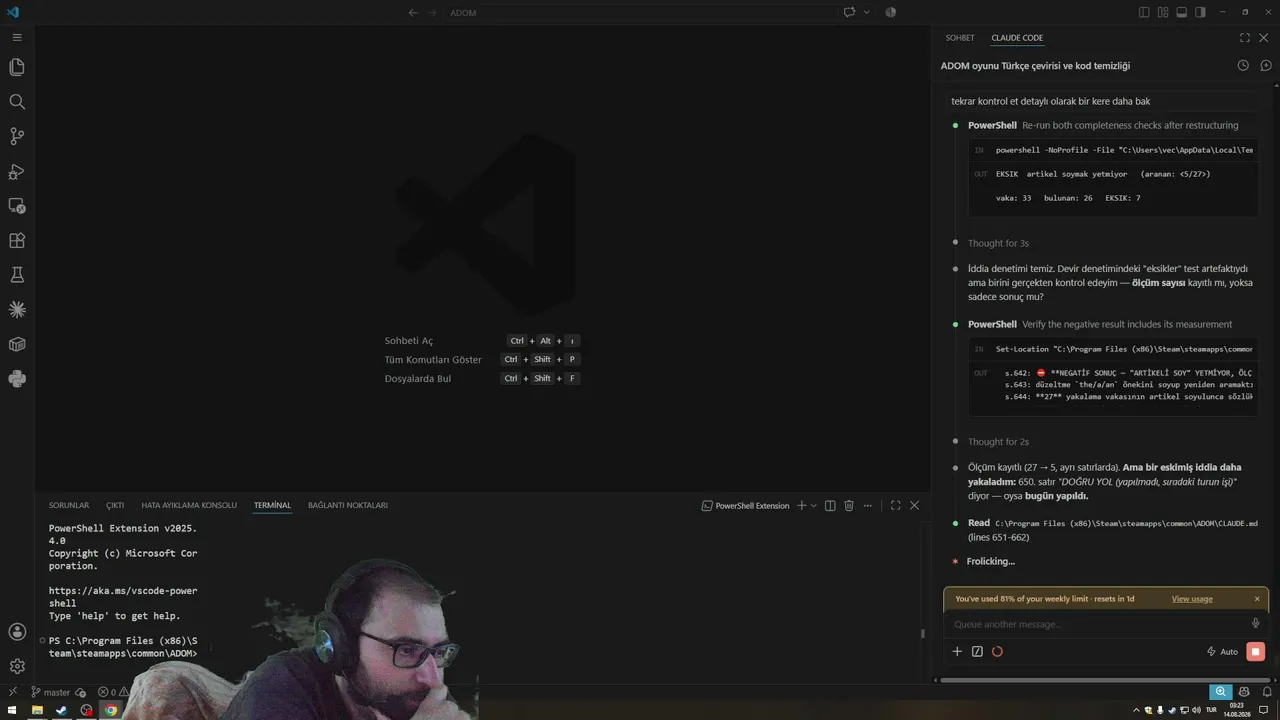Select the PowerShell Extension terminal label

745,506
